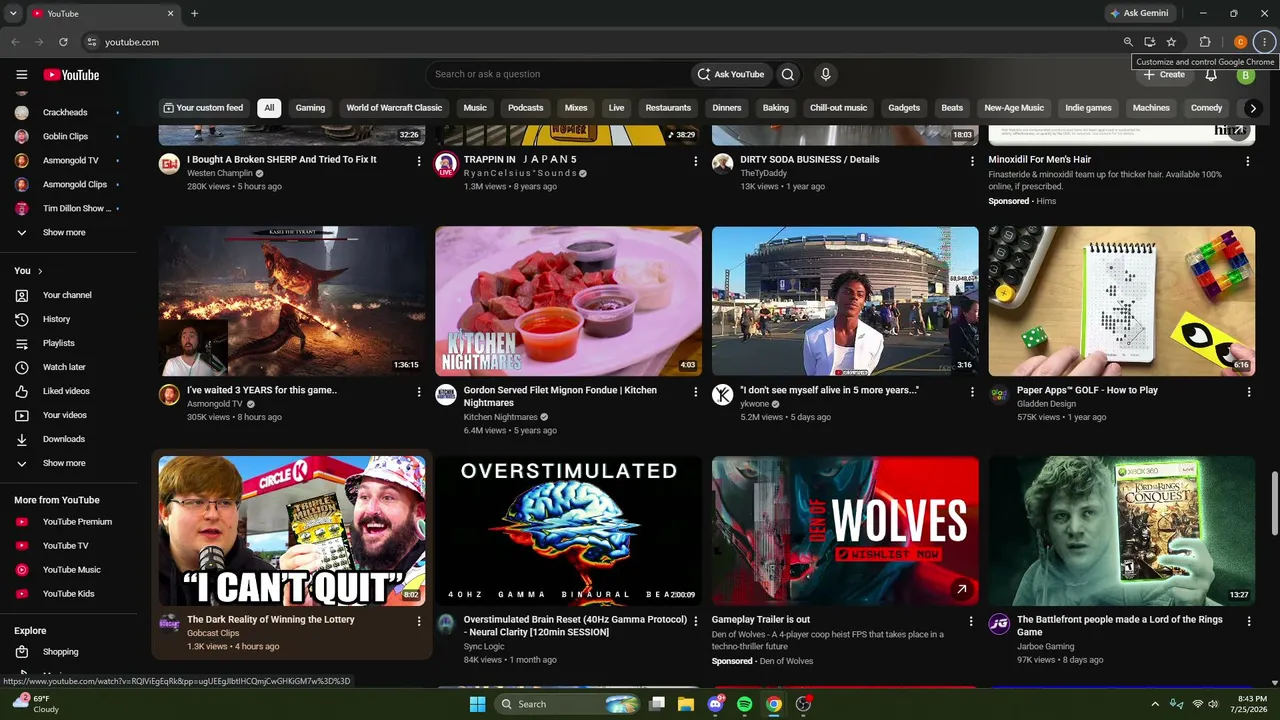Select the Restaurants filter chip
This screenshot has height=720, width=1280.
pos(668,108)
